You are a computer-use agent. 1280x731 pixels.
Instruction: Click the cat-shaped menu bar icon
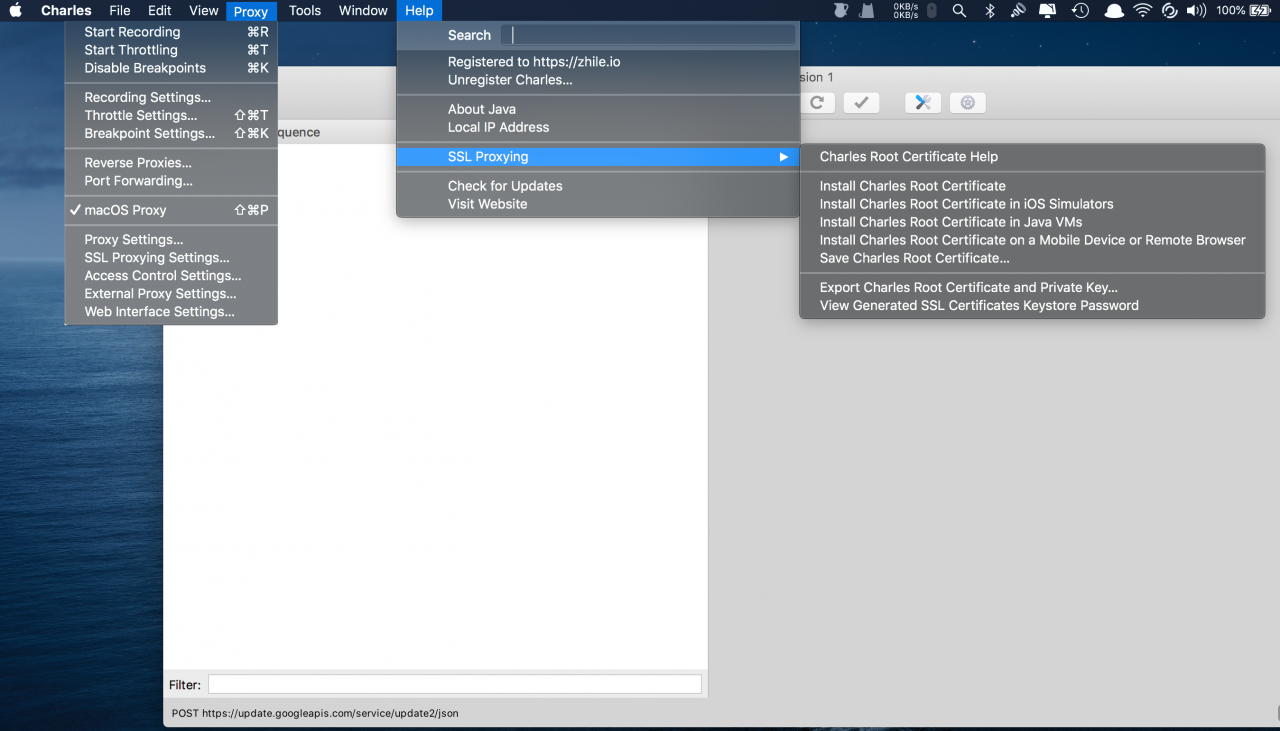[x=869, y=11]
